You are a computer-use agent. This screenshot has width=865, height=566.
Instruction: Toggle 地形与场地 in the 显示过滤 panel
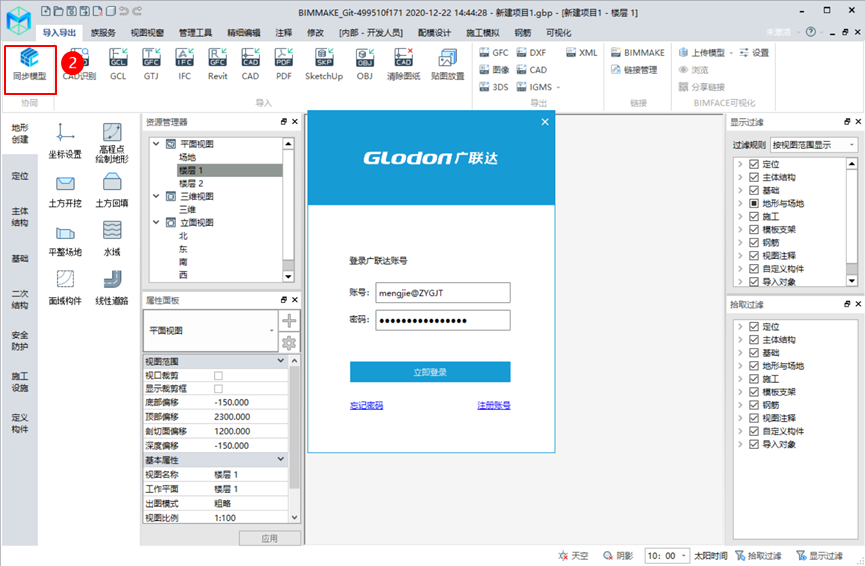(754, 203)
